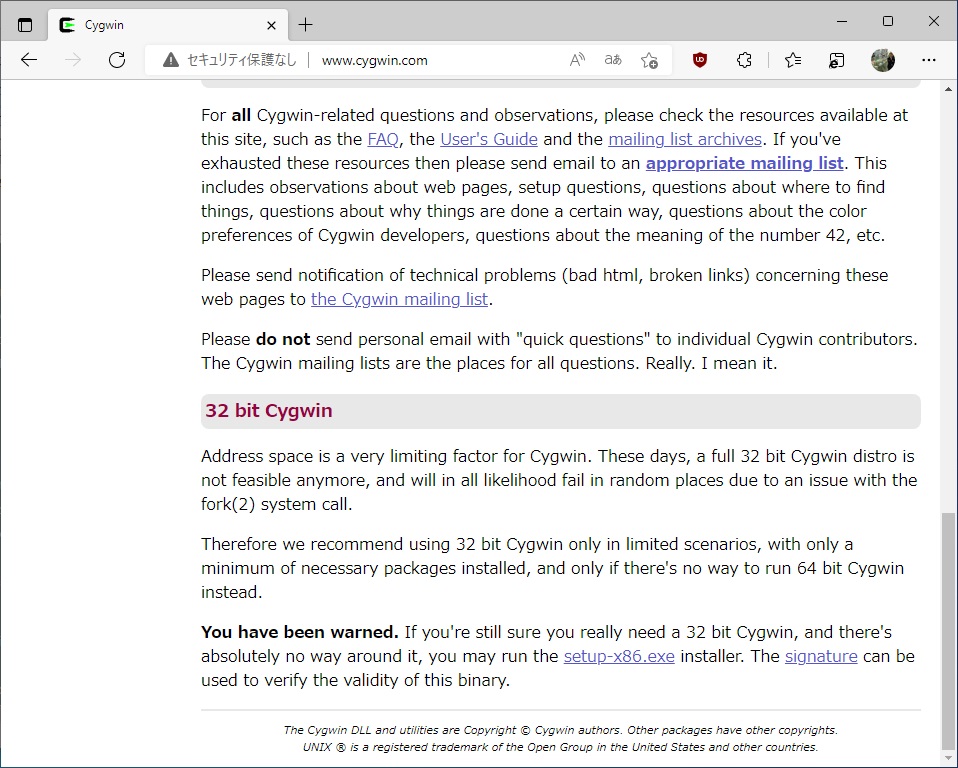Screen dimensions: 958x768
Task: Minimize the browser window
Action: (842, 21)
